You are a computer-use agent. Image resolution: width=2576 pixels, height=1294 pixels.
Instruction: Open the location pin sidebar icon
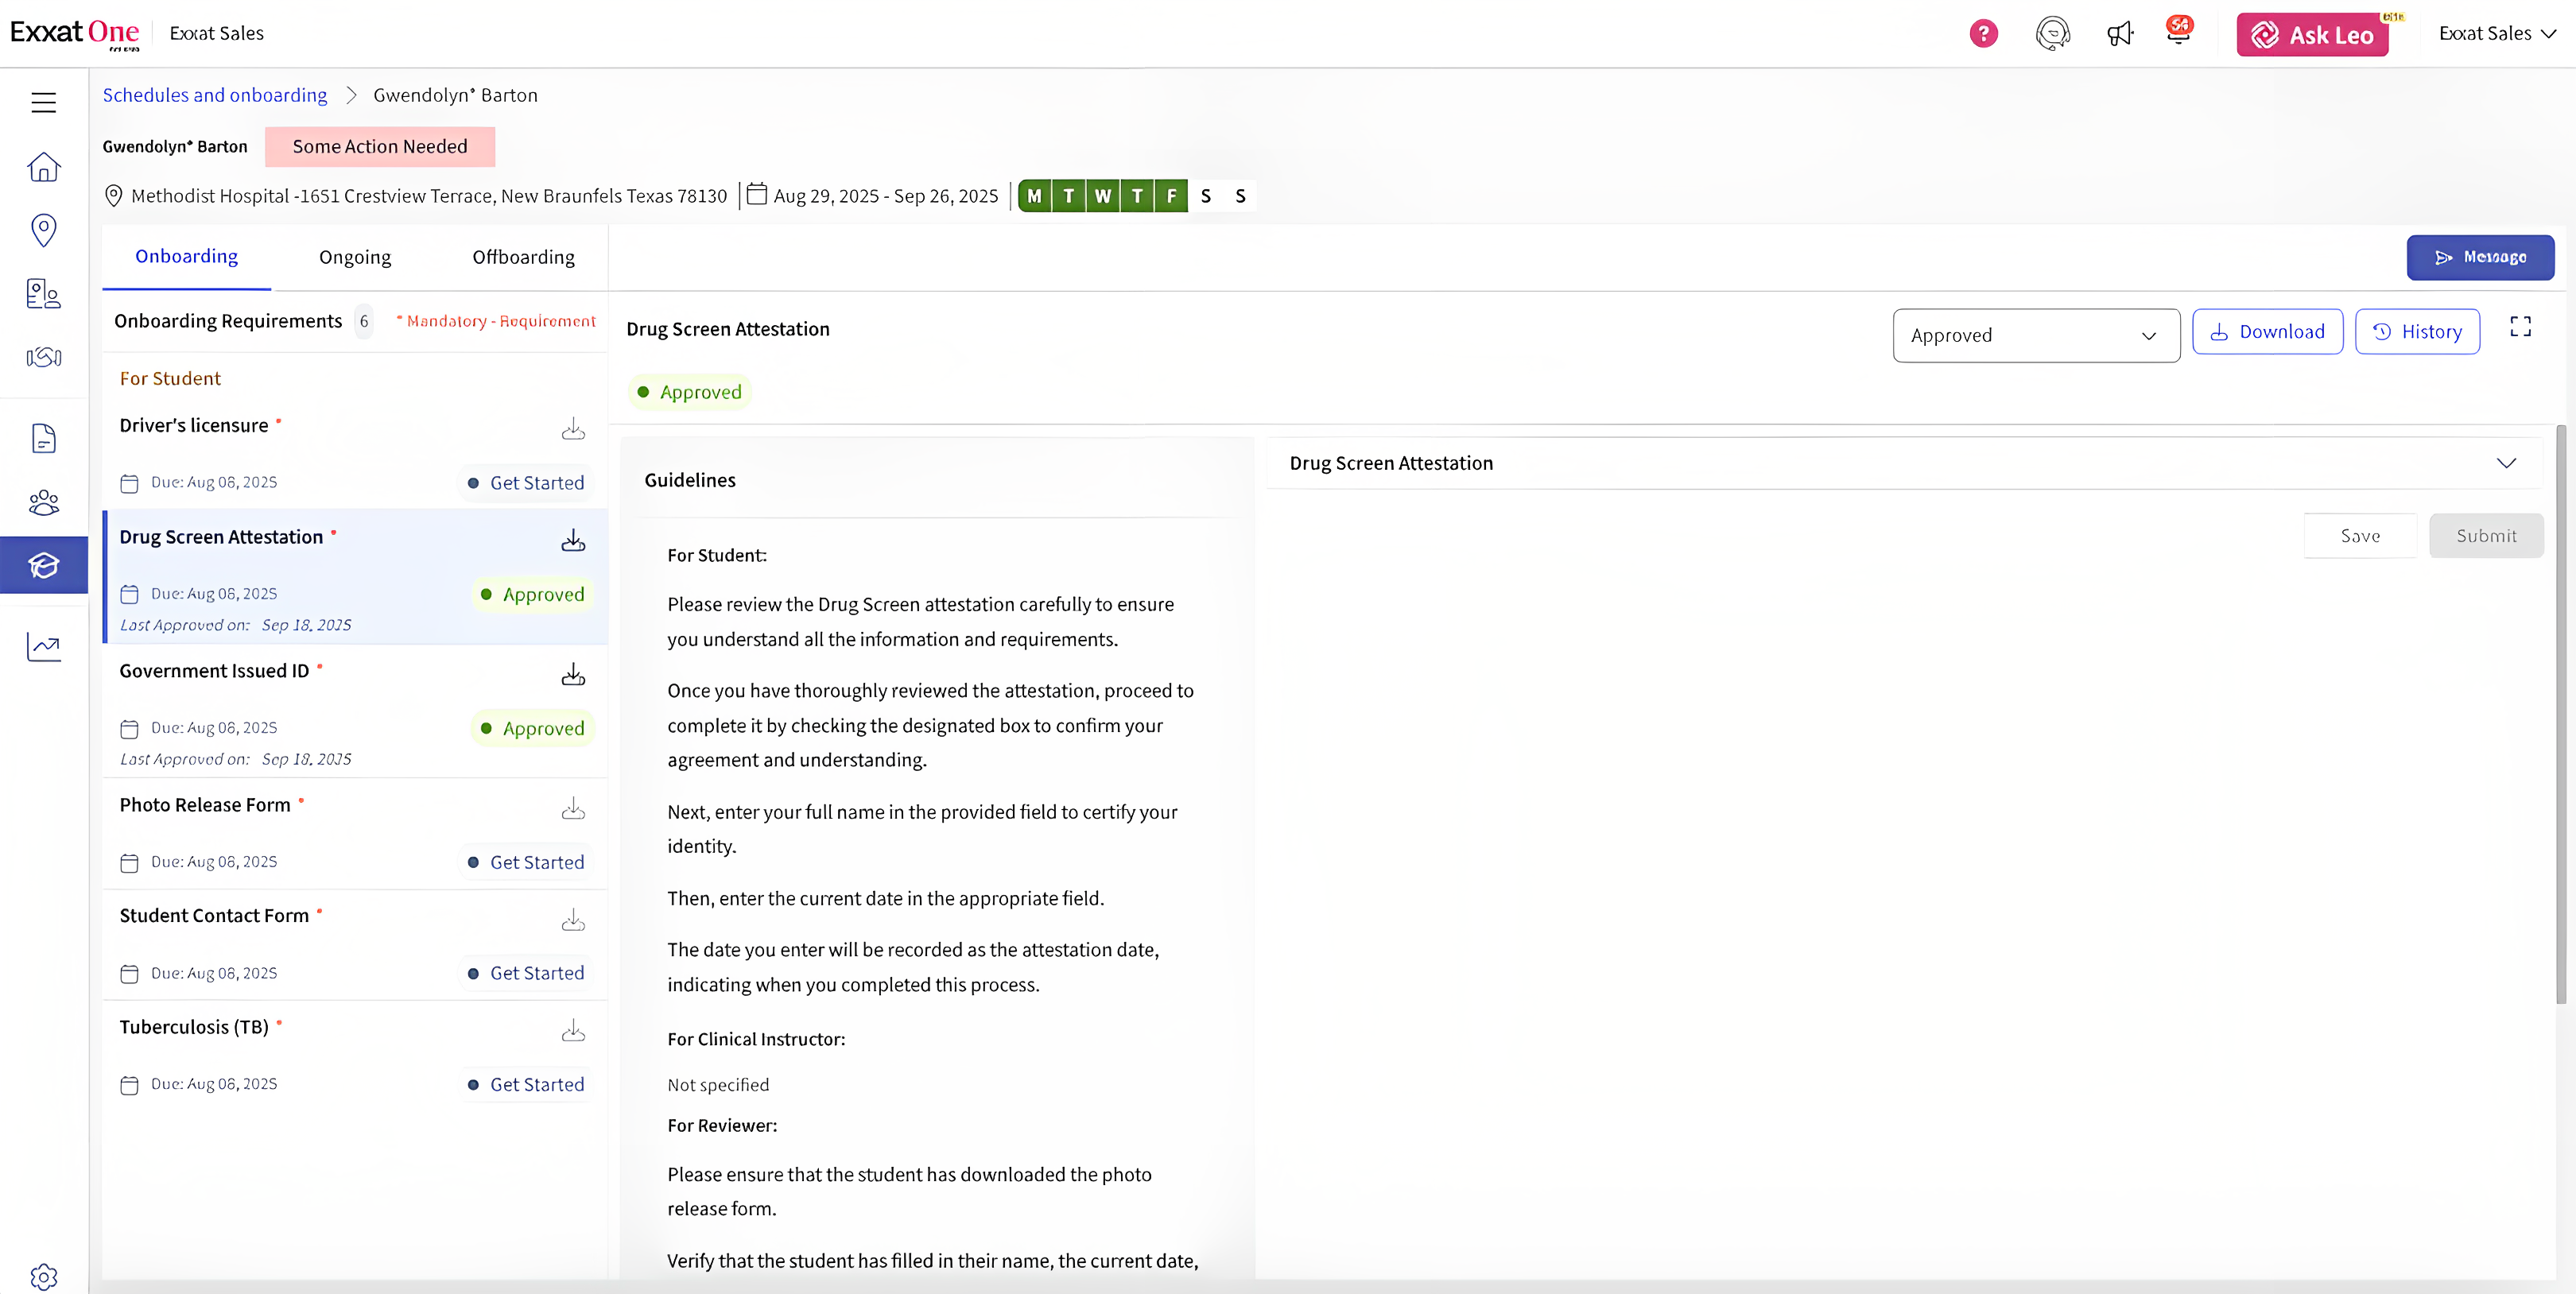click(x=43, y=230)
